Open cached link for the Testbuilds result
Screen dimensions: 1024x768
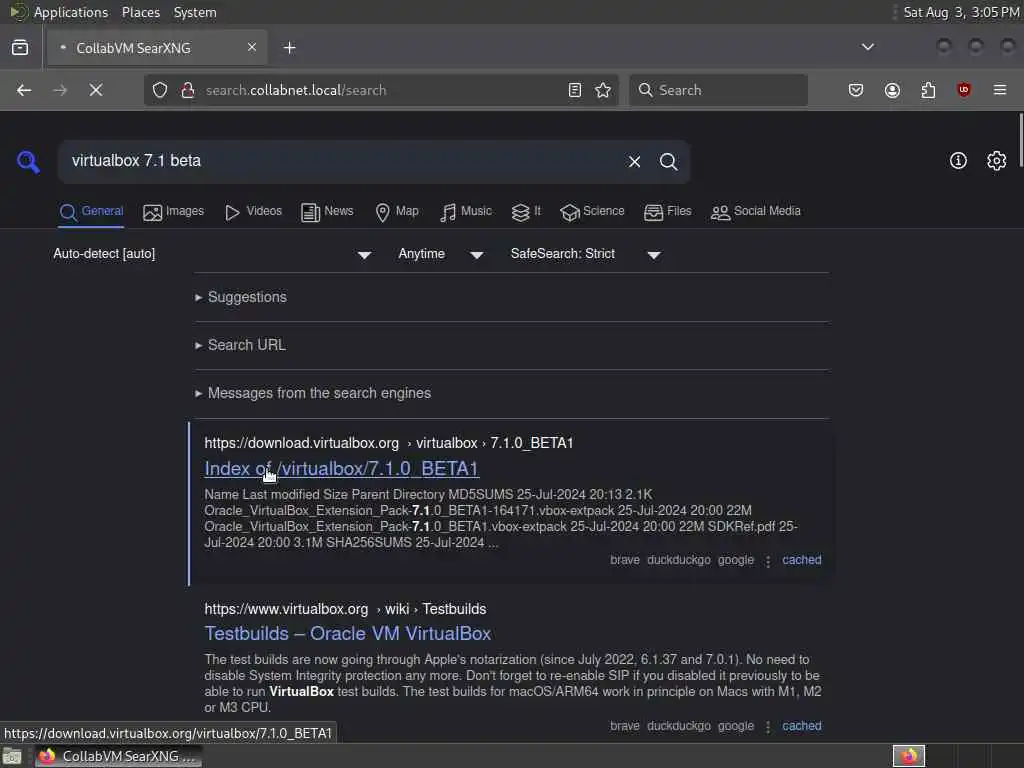(x=802, y=726)
